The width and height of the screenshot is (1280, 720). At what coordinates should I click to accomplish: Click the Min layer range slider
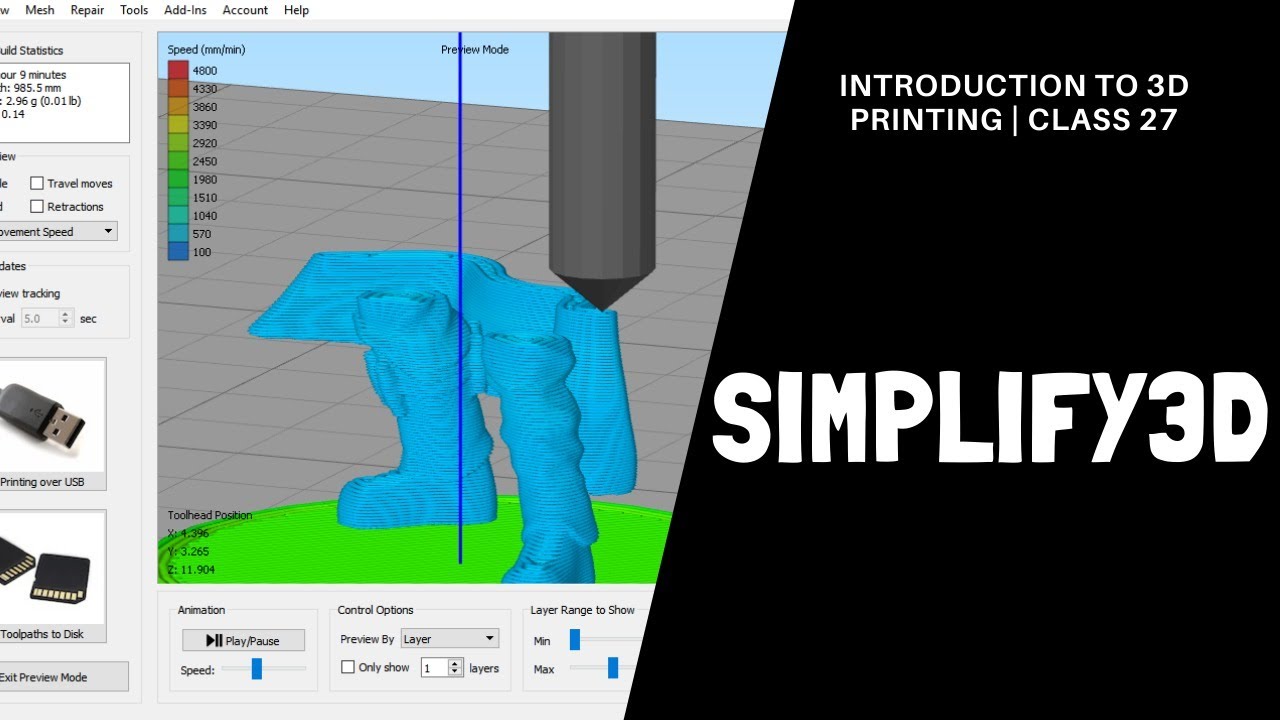[575, 640]
